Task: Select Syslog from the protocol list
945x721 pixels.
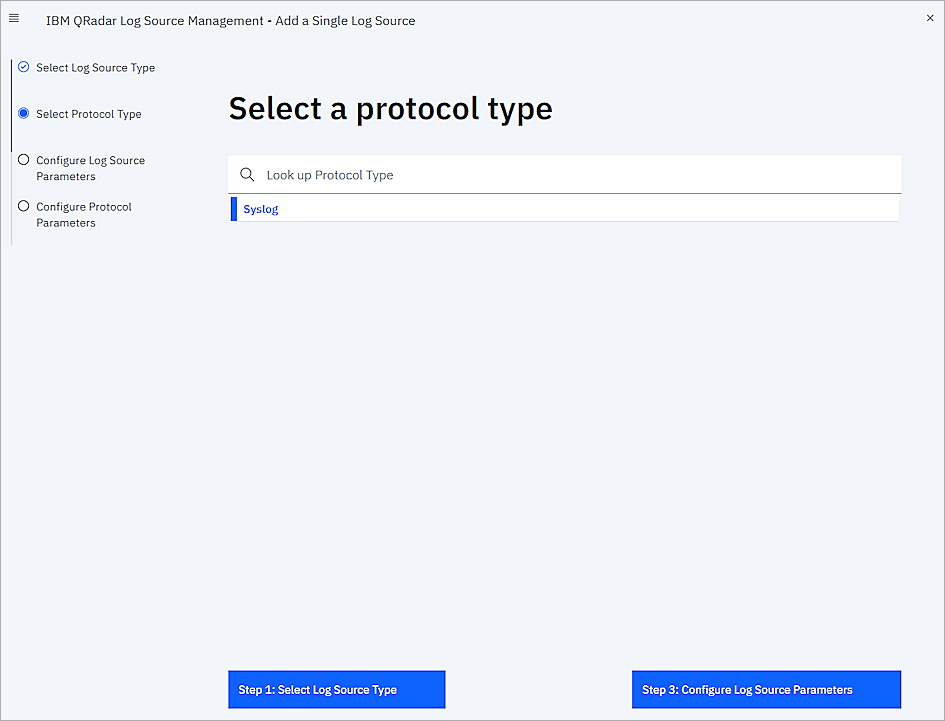Action: coord(260,209)
